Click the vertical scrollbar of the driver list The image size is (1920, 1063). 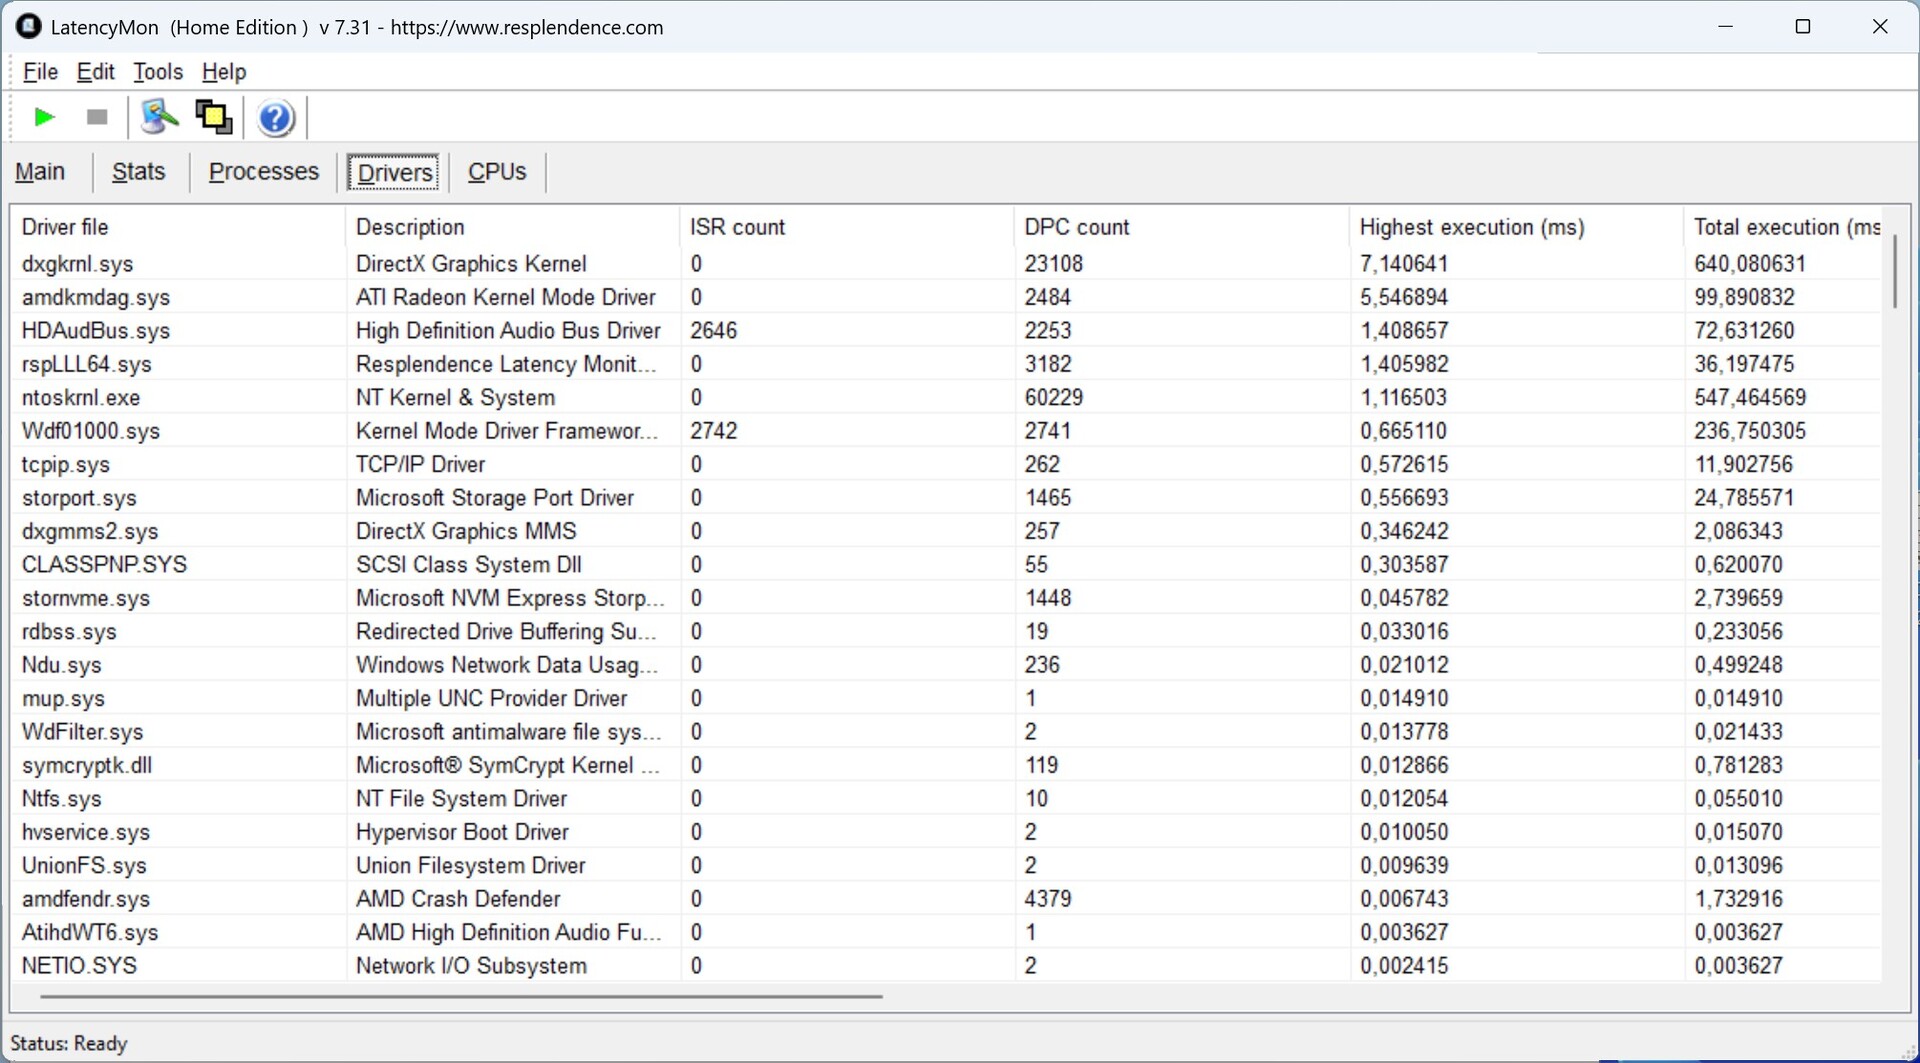1894,271
